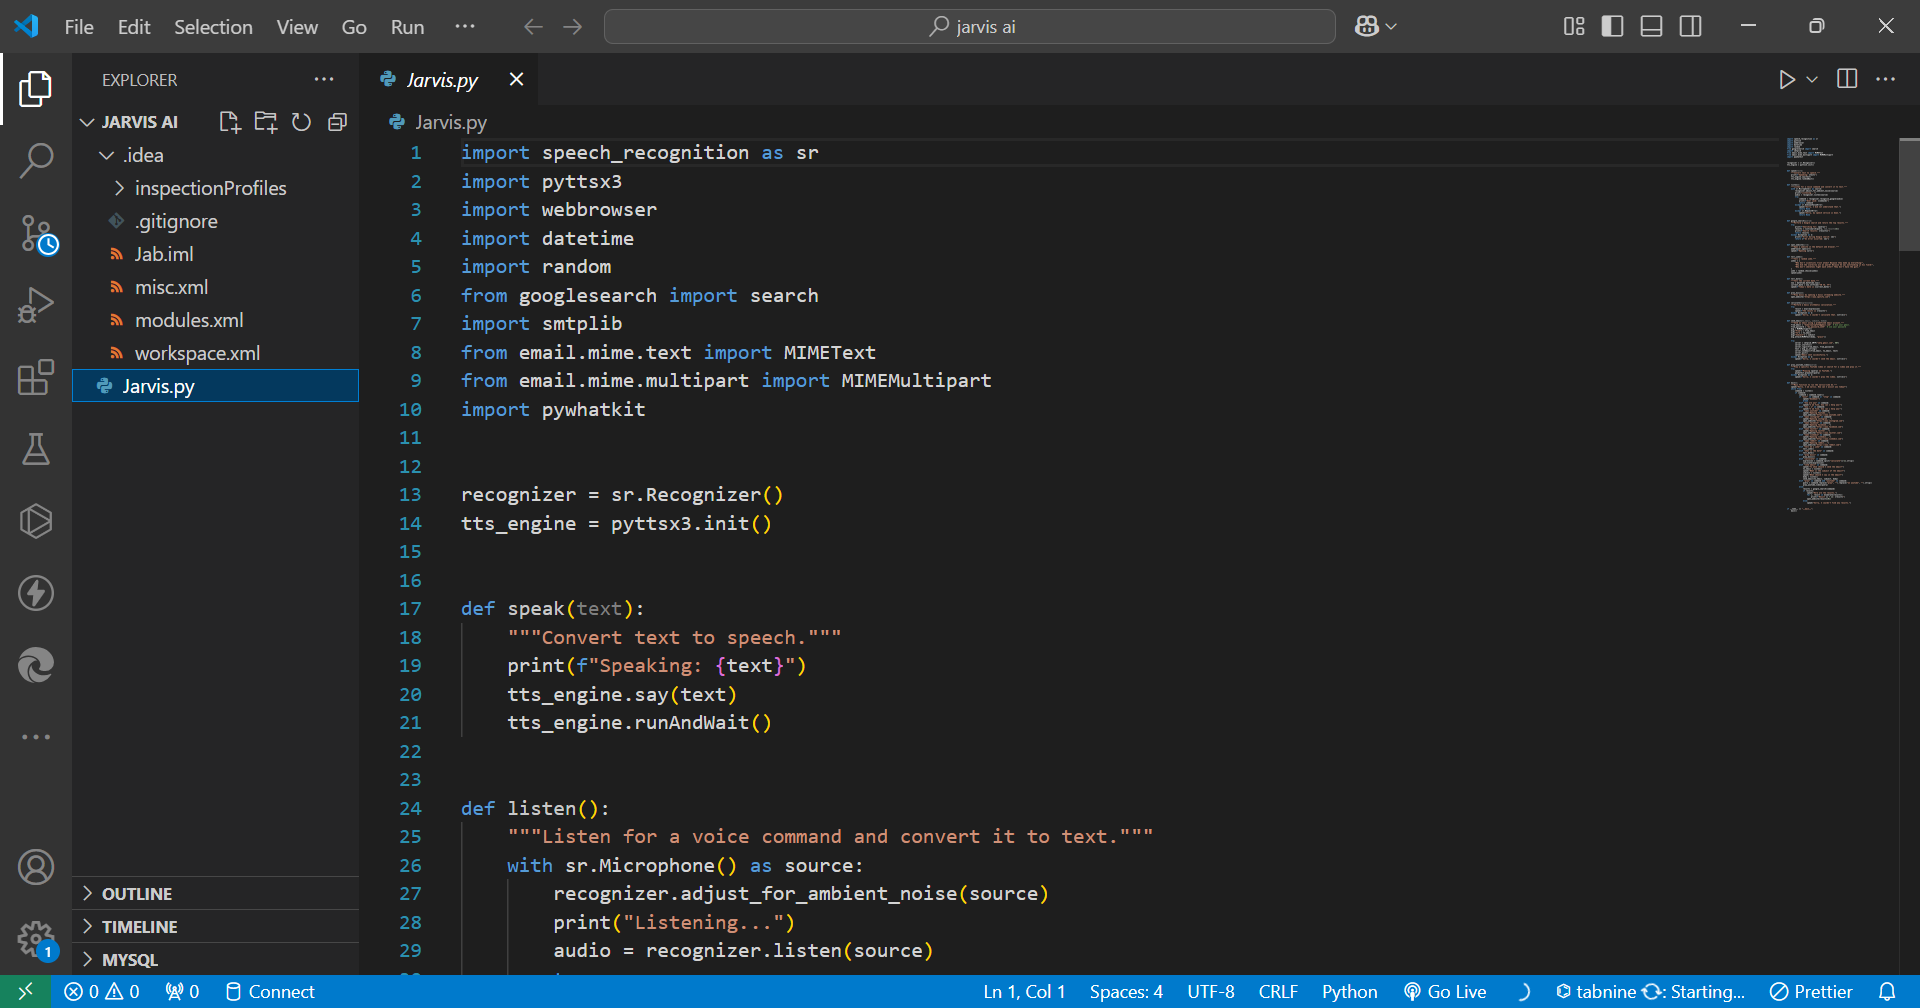Open the Run menu
The height and width of the screenshot is (1008, 1920).
pyautogui.click(x=407, y=27)
